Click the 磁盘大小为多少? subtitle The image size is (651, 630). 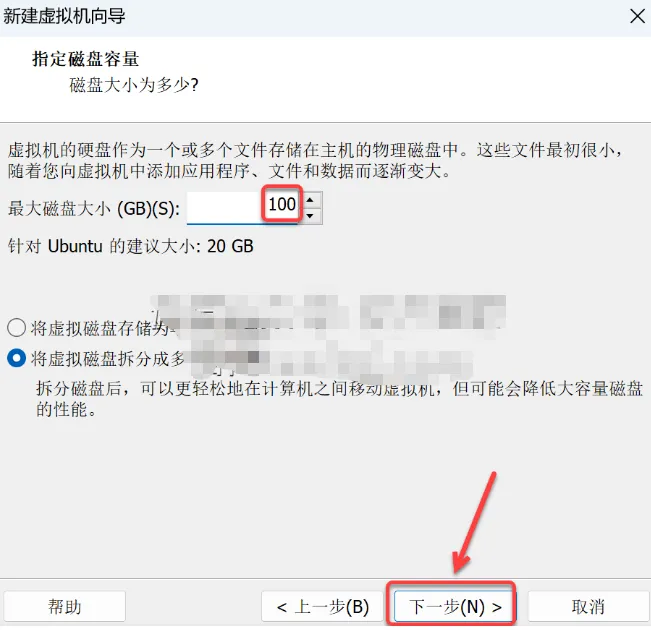coord(134,85)
